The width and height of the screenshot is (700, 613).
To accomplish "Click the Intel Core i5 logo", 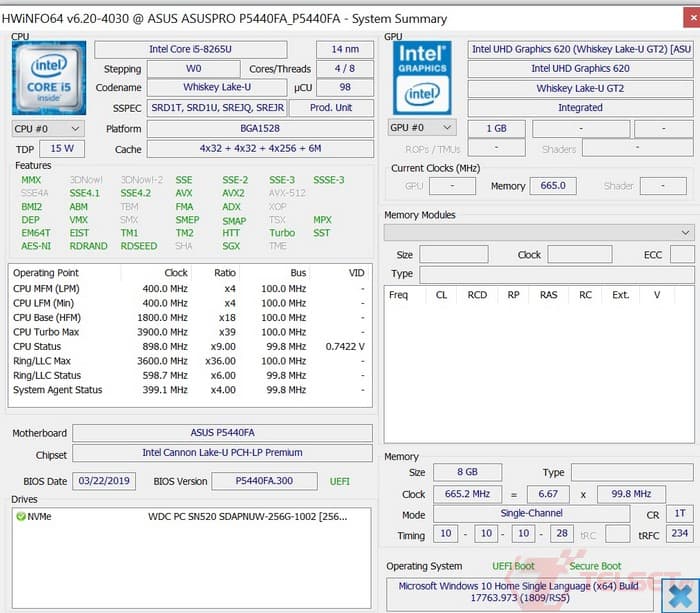I will 47,78.
